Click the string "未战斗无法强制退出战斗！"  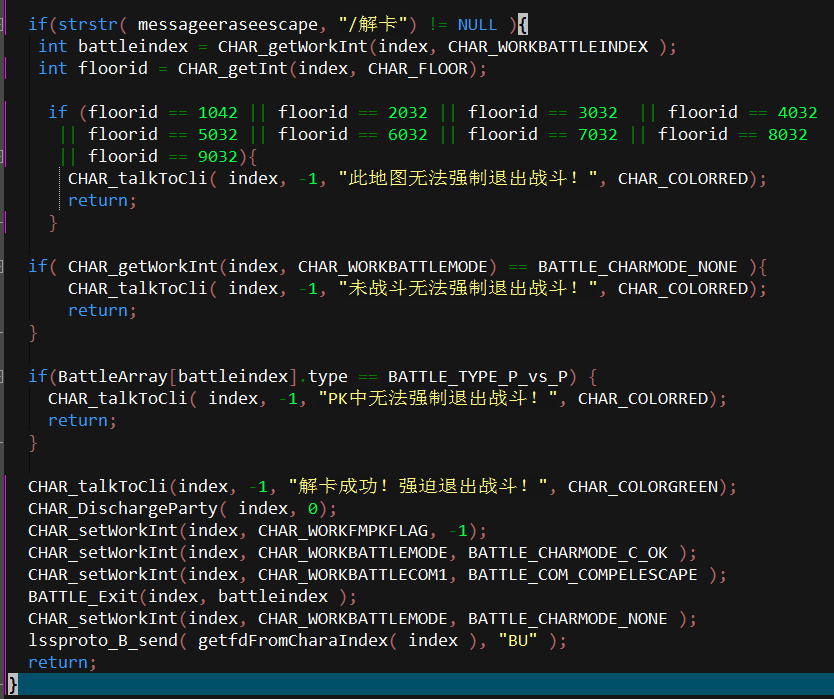pos(468,289)
